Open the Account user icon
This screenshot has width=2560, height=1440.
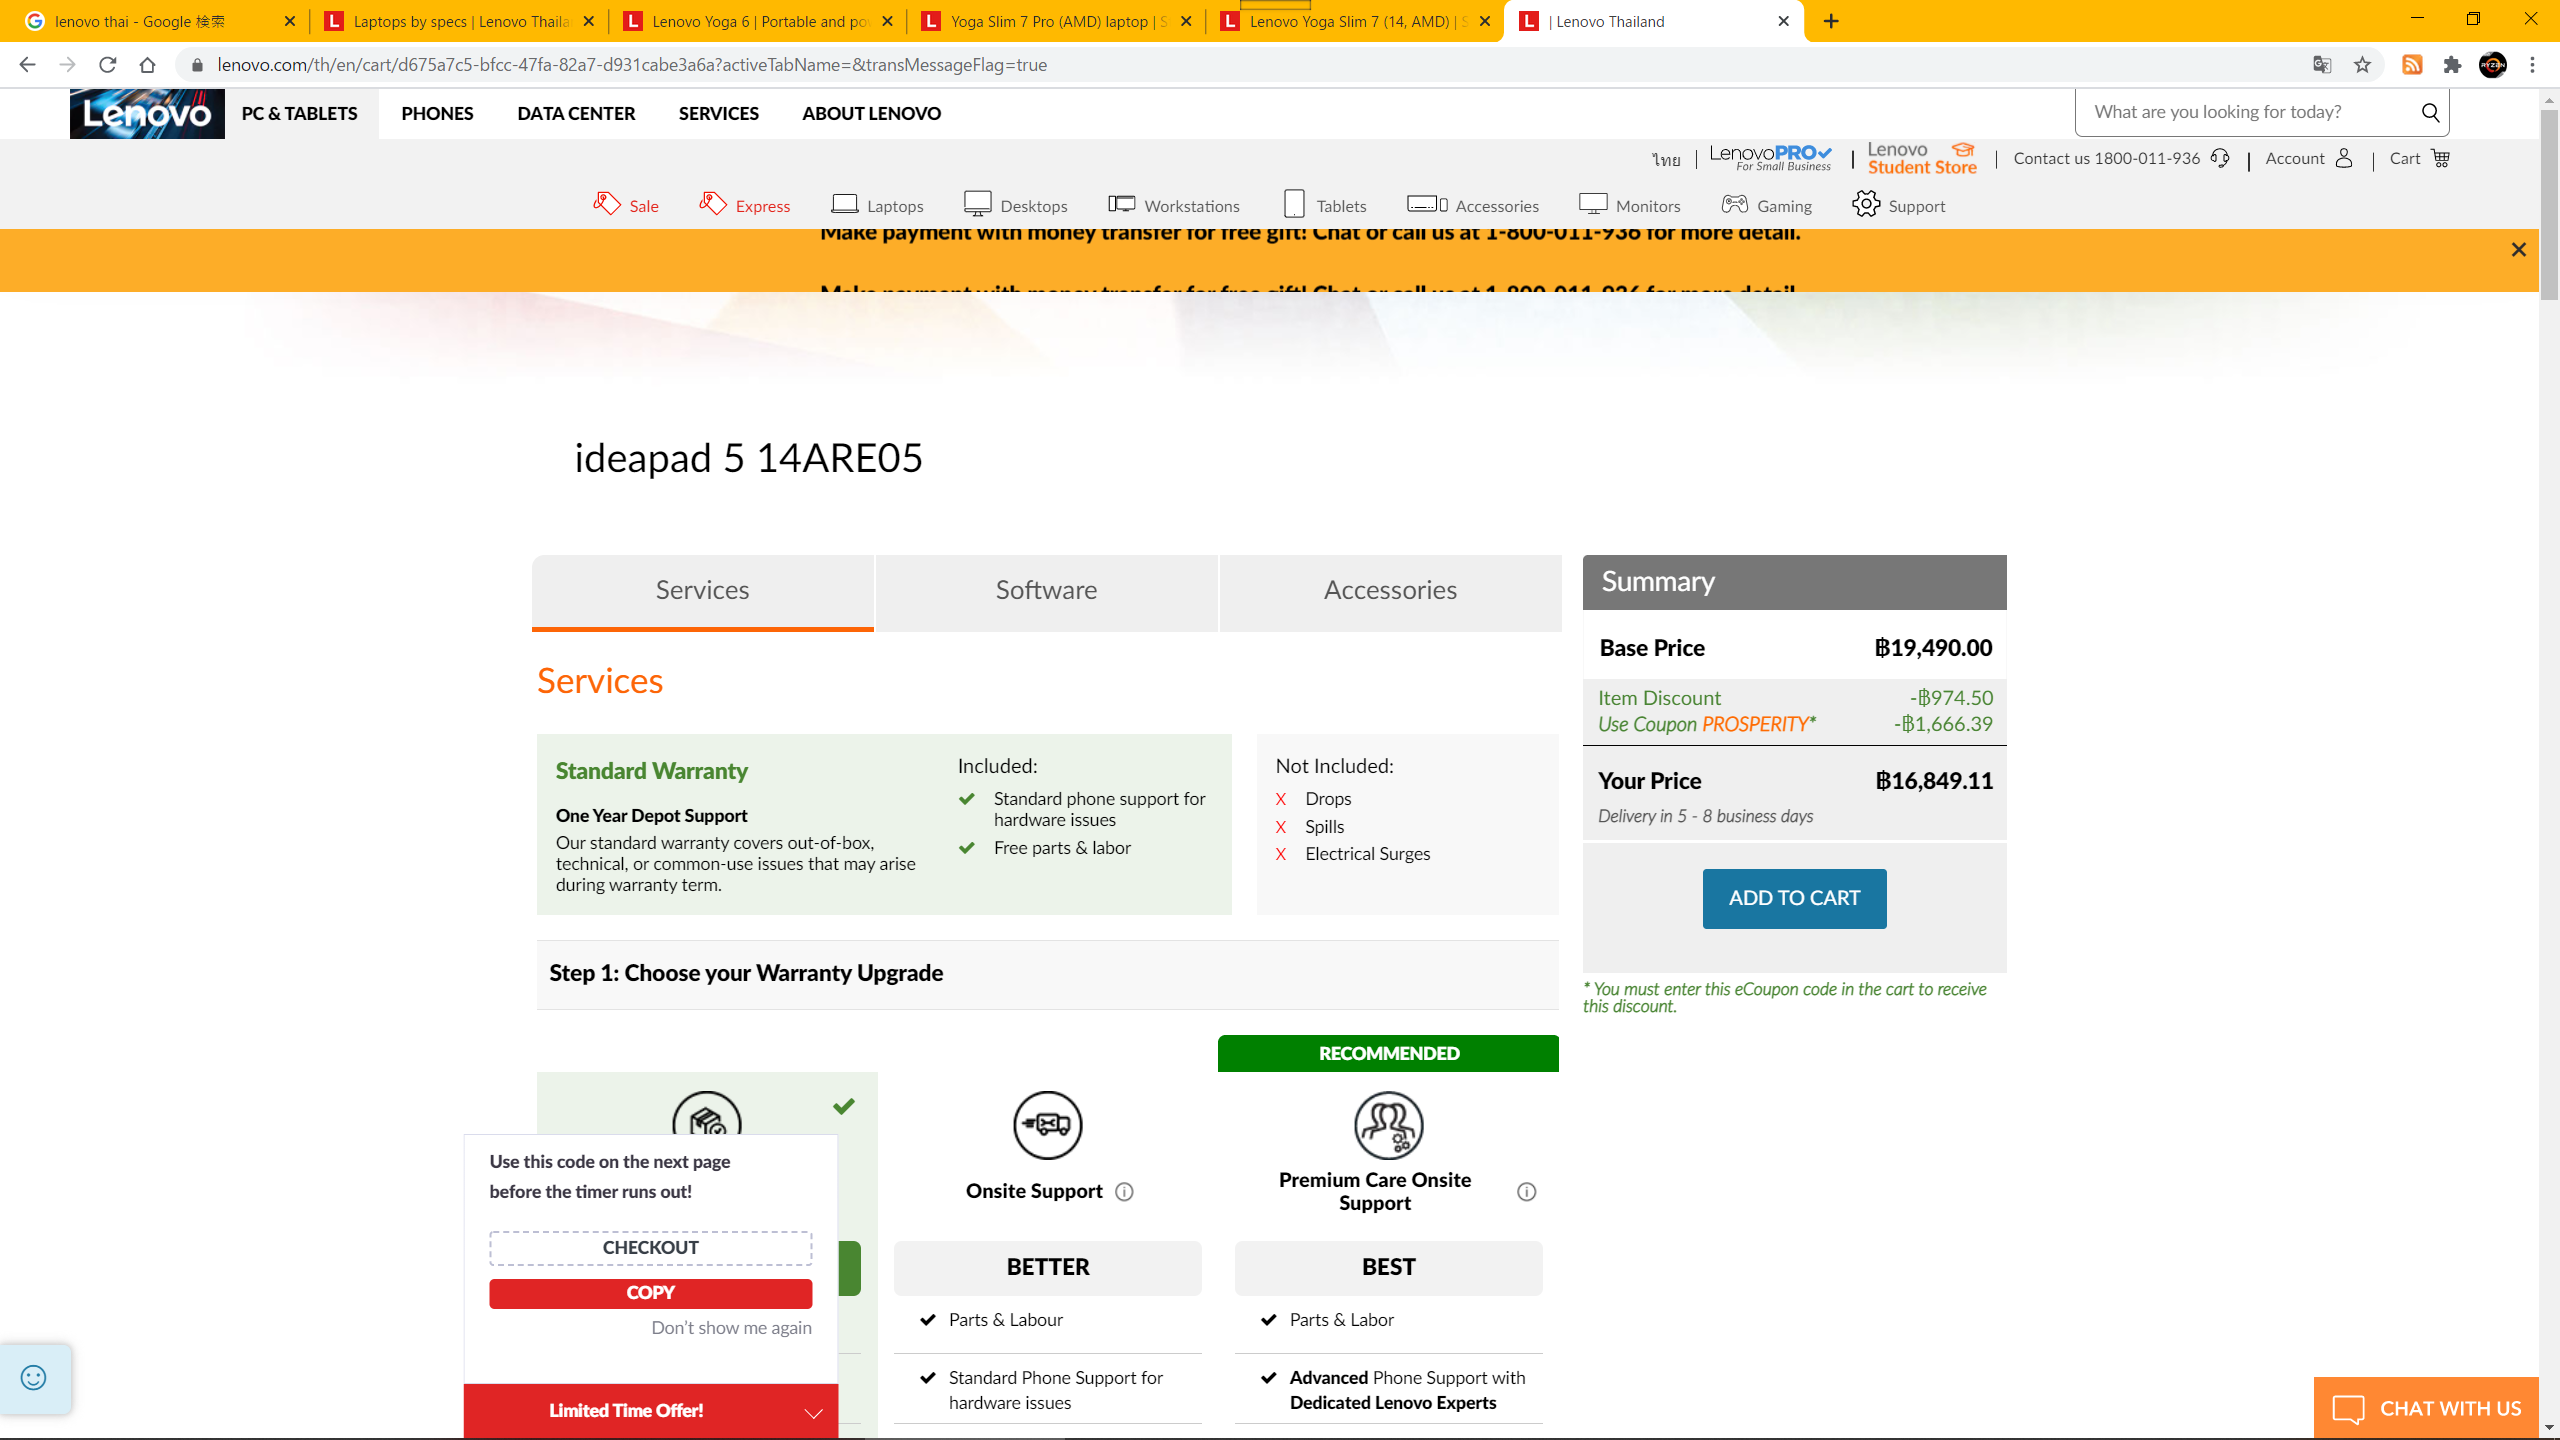2344,158
